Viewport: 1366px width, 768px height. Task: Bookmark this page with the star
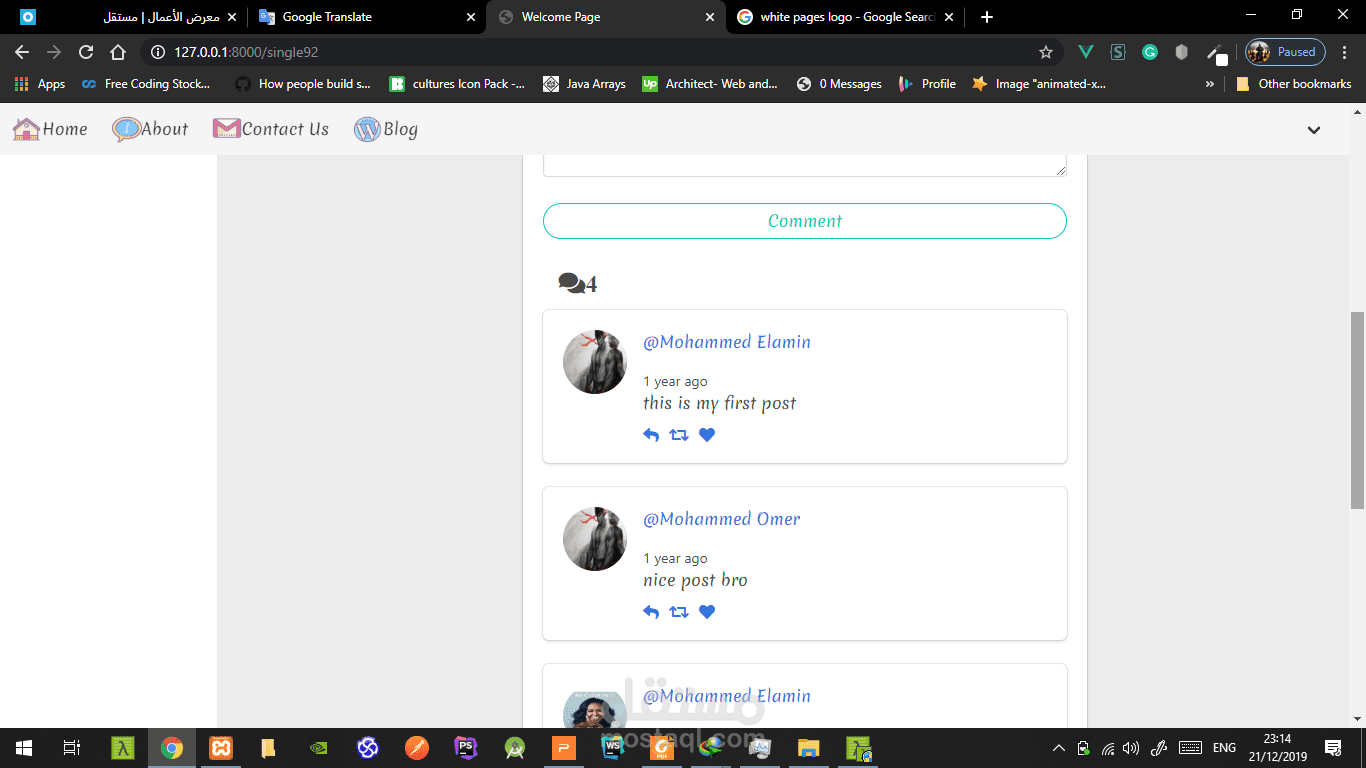1046,52
